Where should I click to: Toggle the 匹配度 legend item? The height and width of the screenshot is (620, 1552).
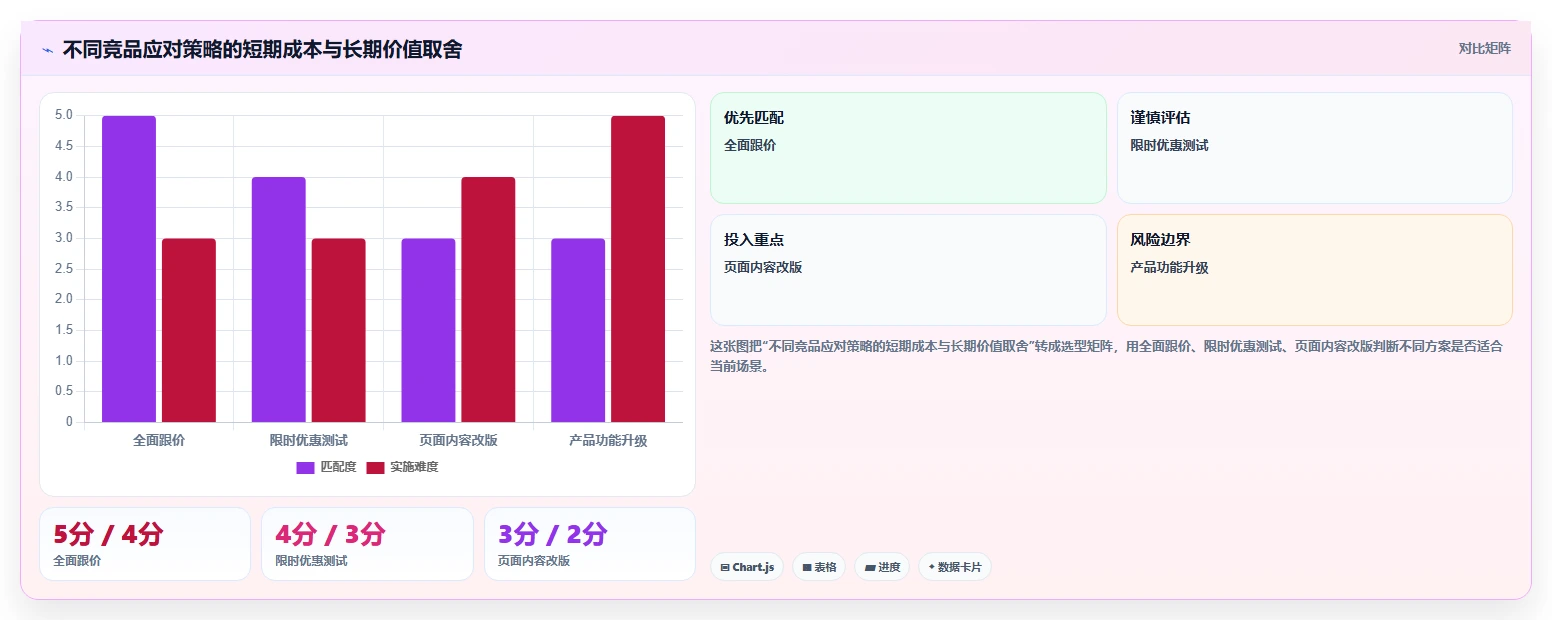pos(326,467)
